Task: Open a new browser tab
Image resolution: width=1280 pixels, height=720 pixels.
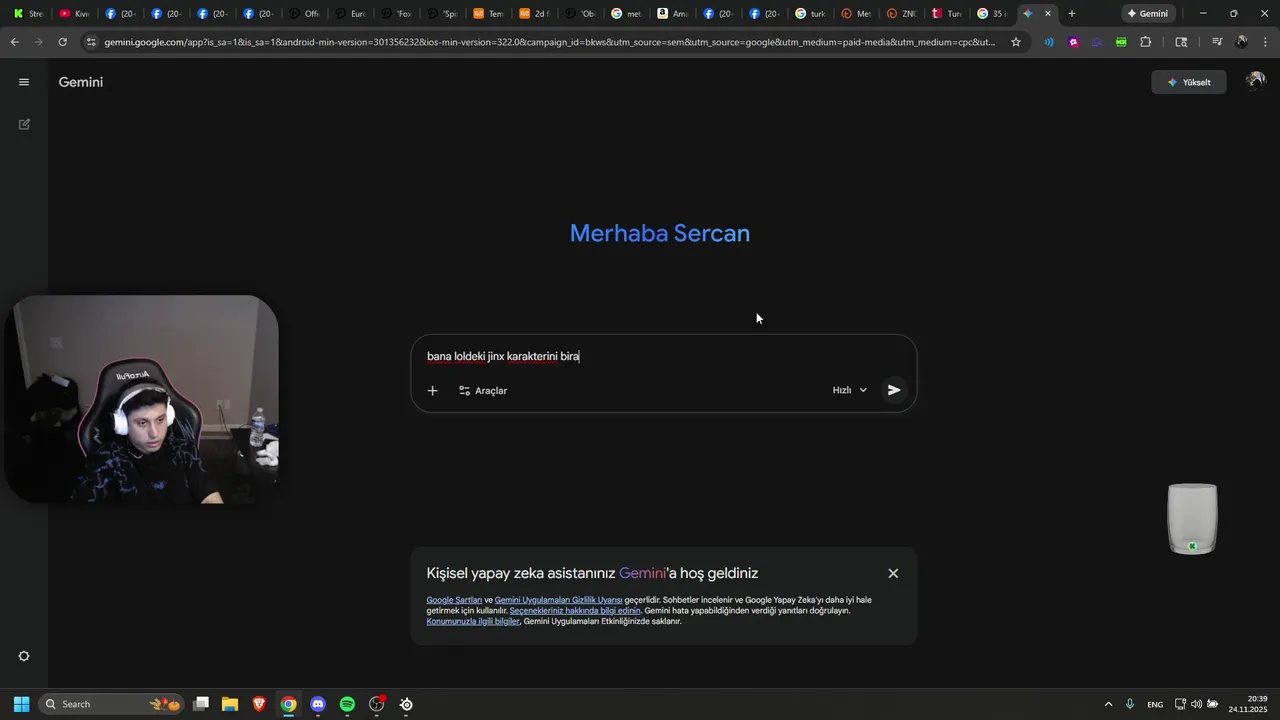Action: [1072, 14]
